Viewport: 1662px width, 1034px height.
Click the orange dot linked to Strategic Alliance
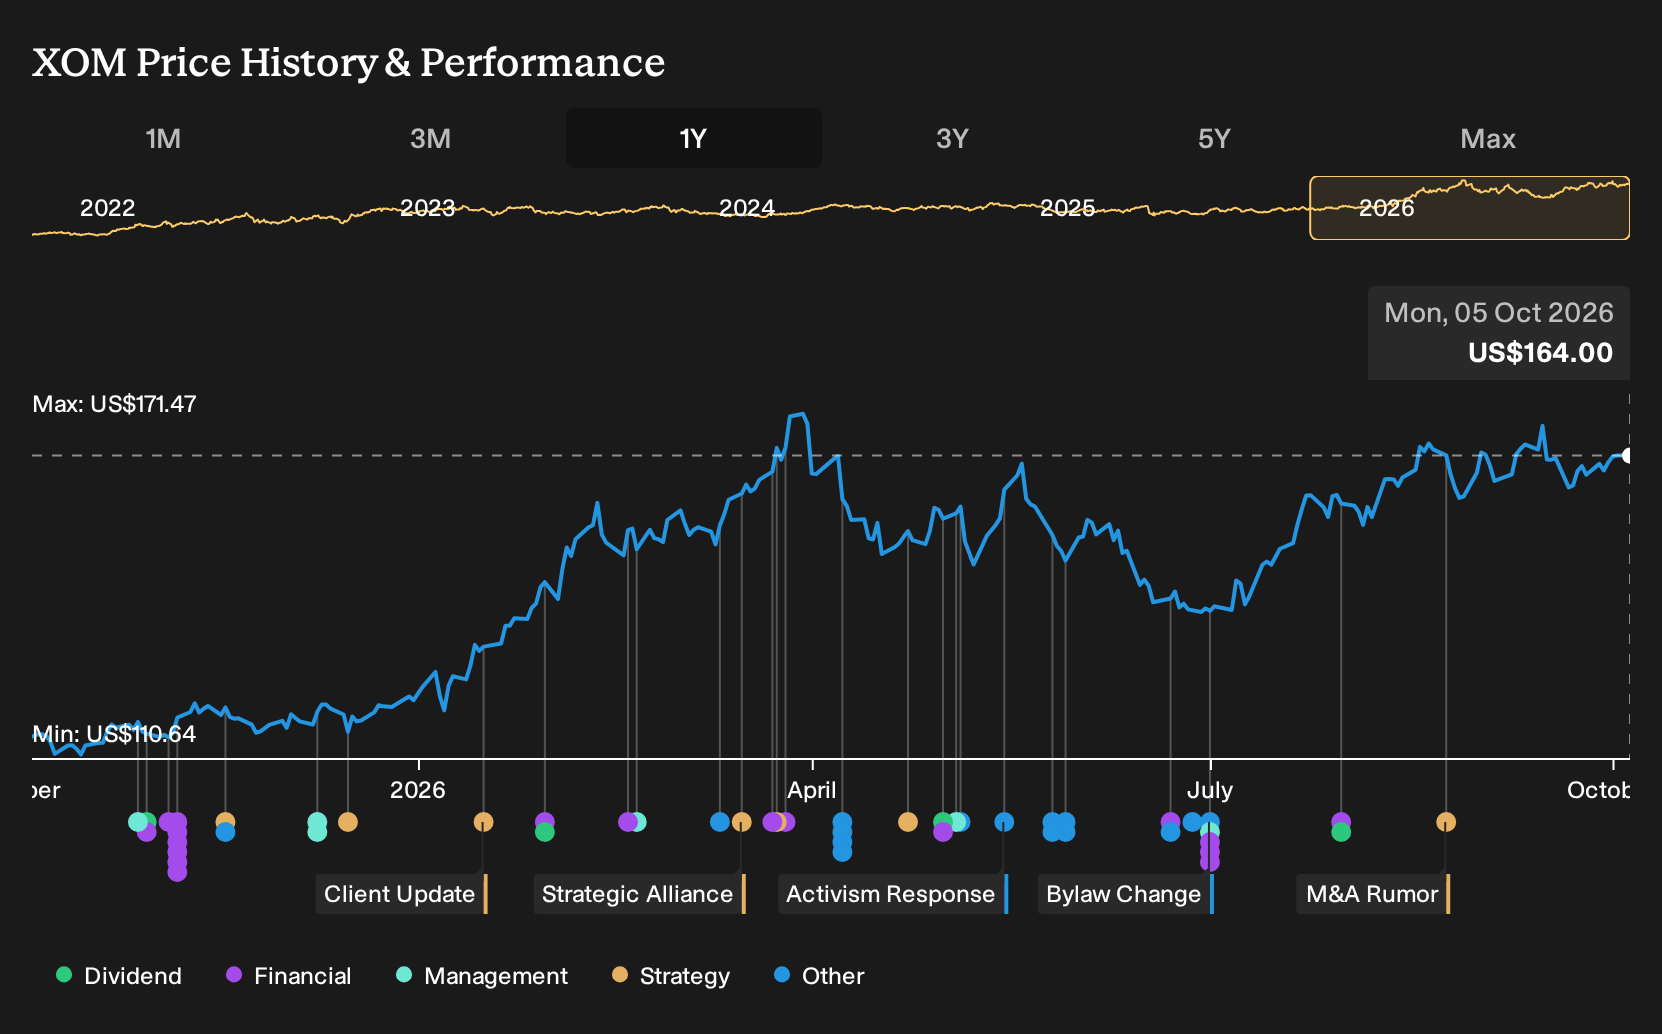point(741,822)
